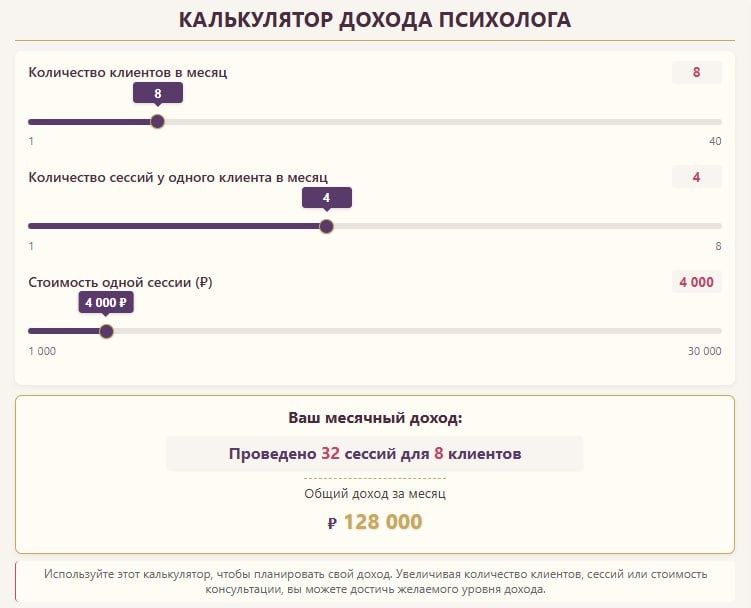The width and height of the screenshot is (751, 608).
Task: Click the "30 000" maximum price label
Action: pyautogui.click(x=704, y=351)
